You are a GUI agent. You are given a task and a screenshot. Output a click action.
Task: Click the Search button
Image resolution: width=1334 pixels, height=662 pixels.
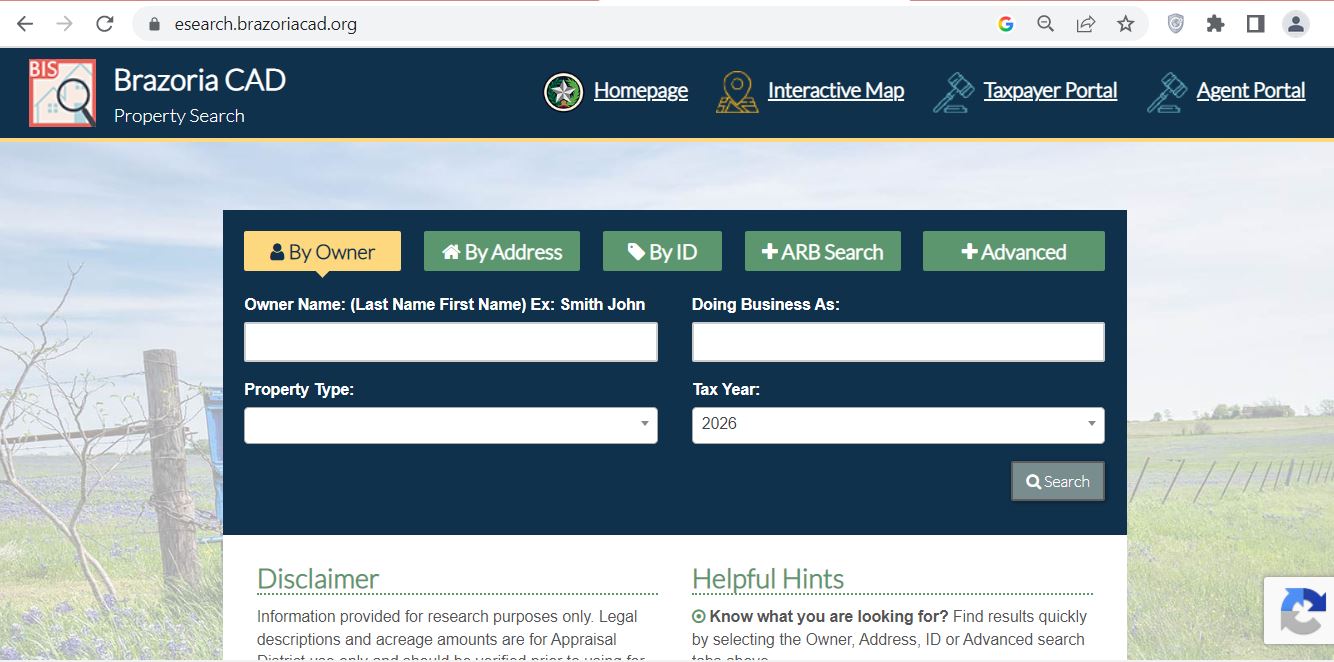pyautogui.click(x=1058, y=481)
